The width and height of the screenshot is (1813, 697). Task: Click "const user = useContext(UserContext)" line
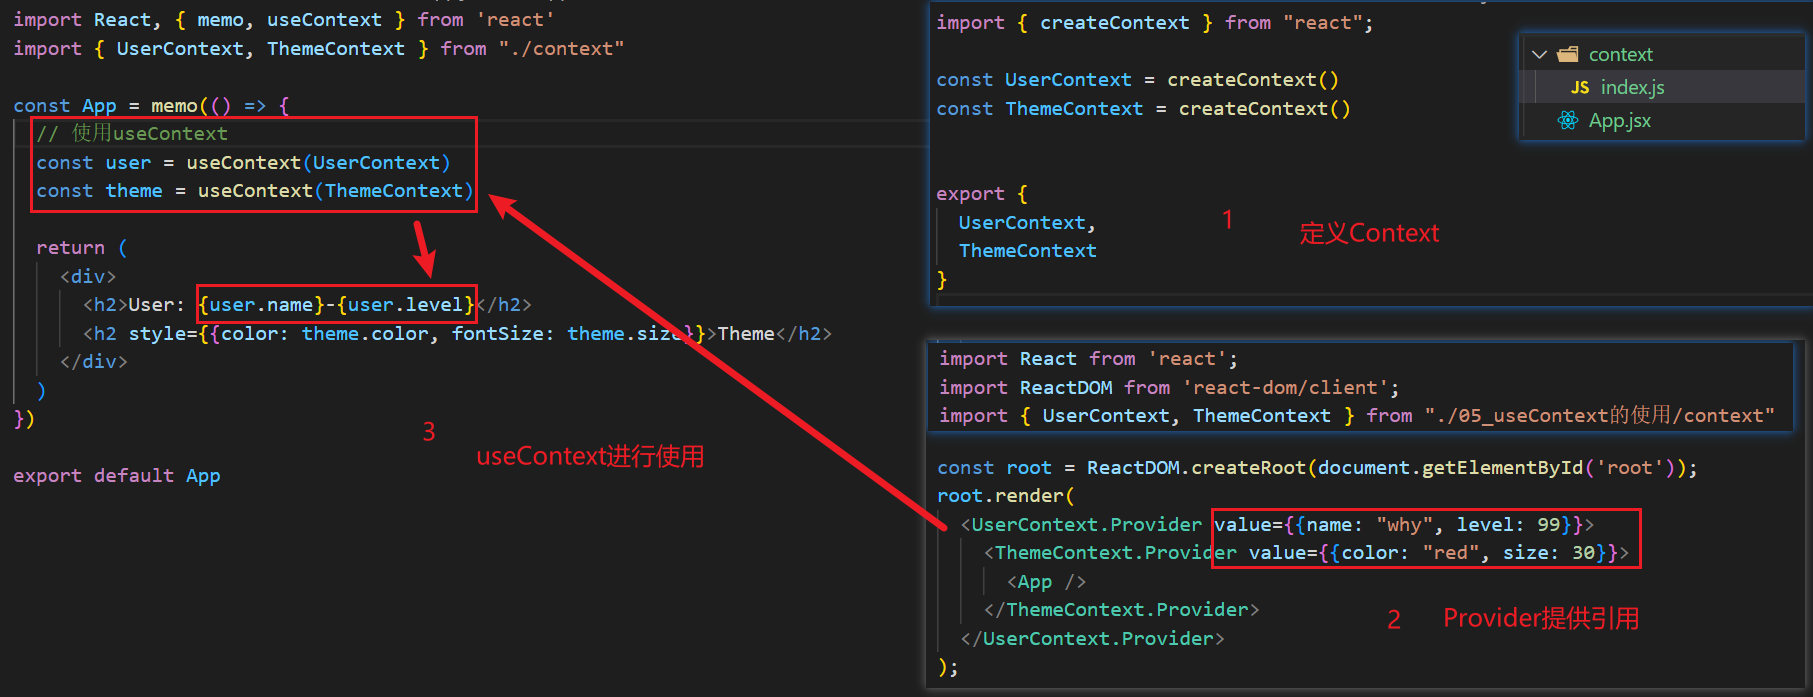pyautogui.click(x=243, y=163)
